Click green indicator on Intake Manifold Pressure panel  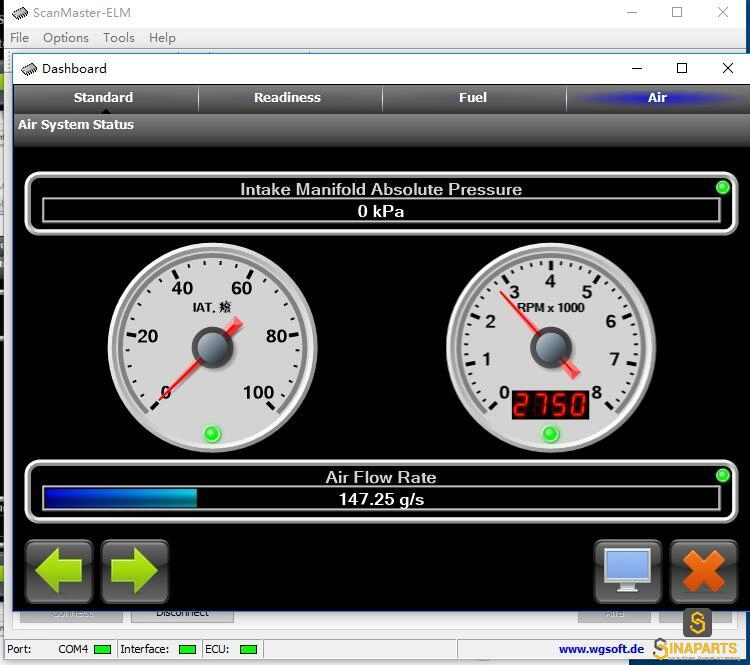click(x=723, y=187)
